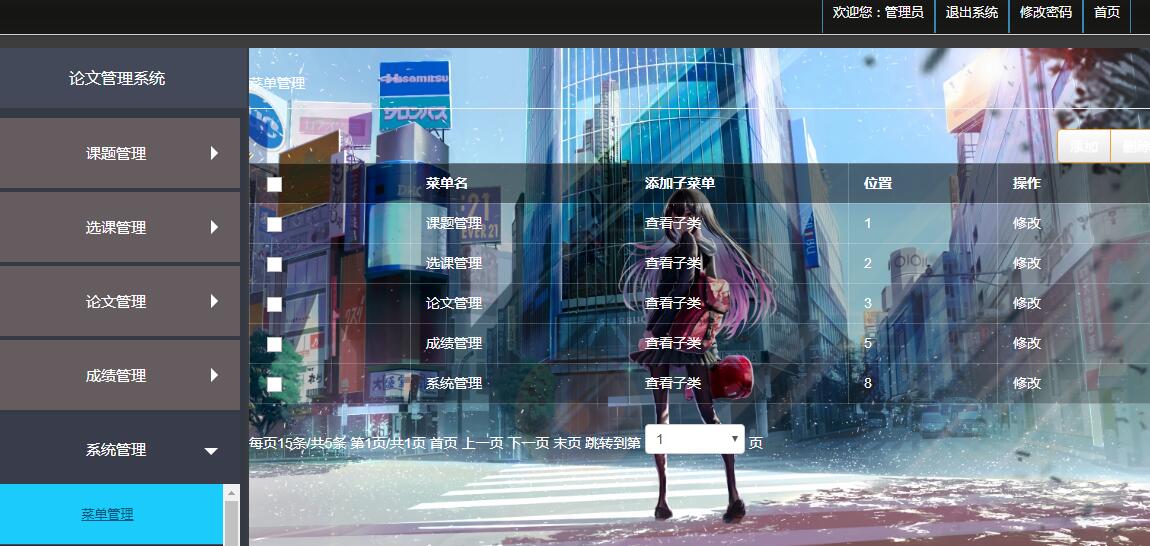Click position value 5 in 成绩管理 row
1150x546 pixels.
click(x=868, y=343)
